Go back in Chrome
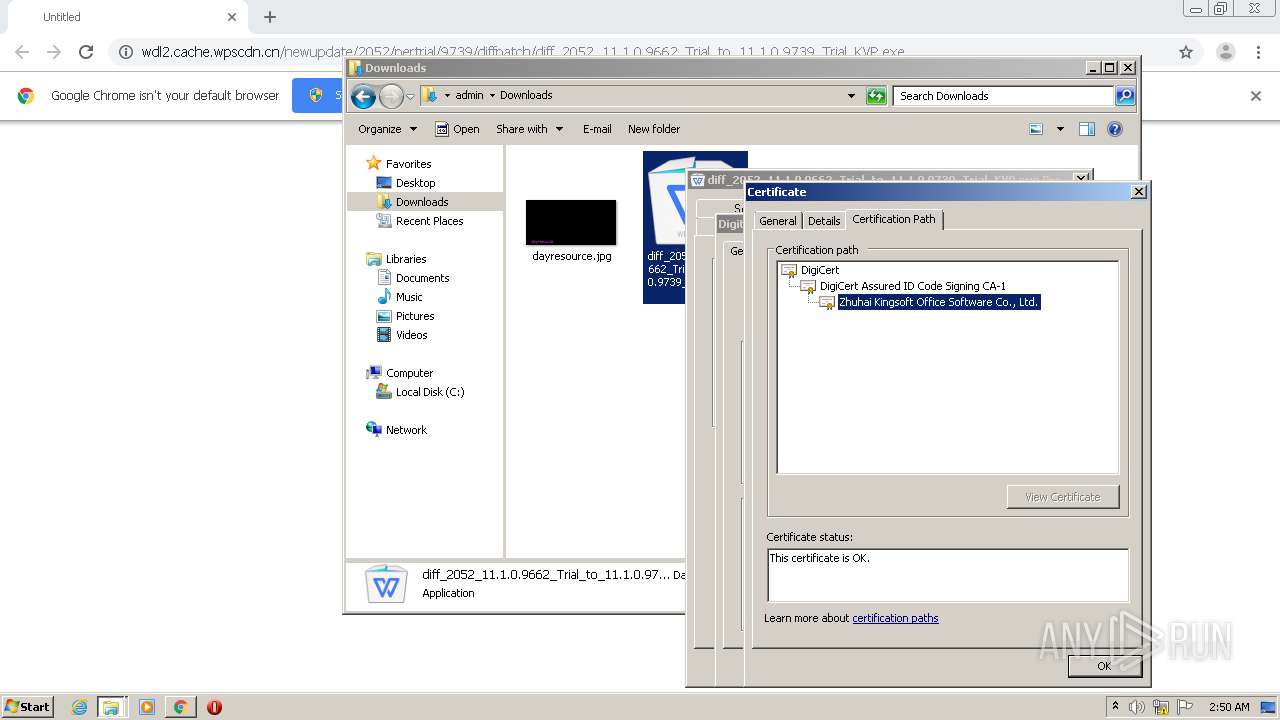Screen dimensions: 1280x720 22,52
